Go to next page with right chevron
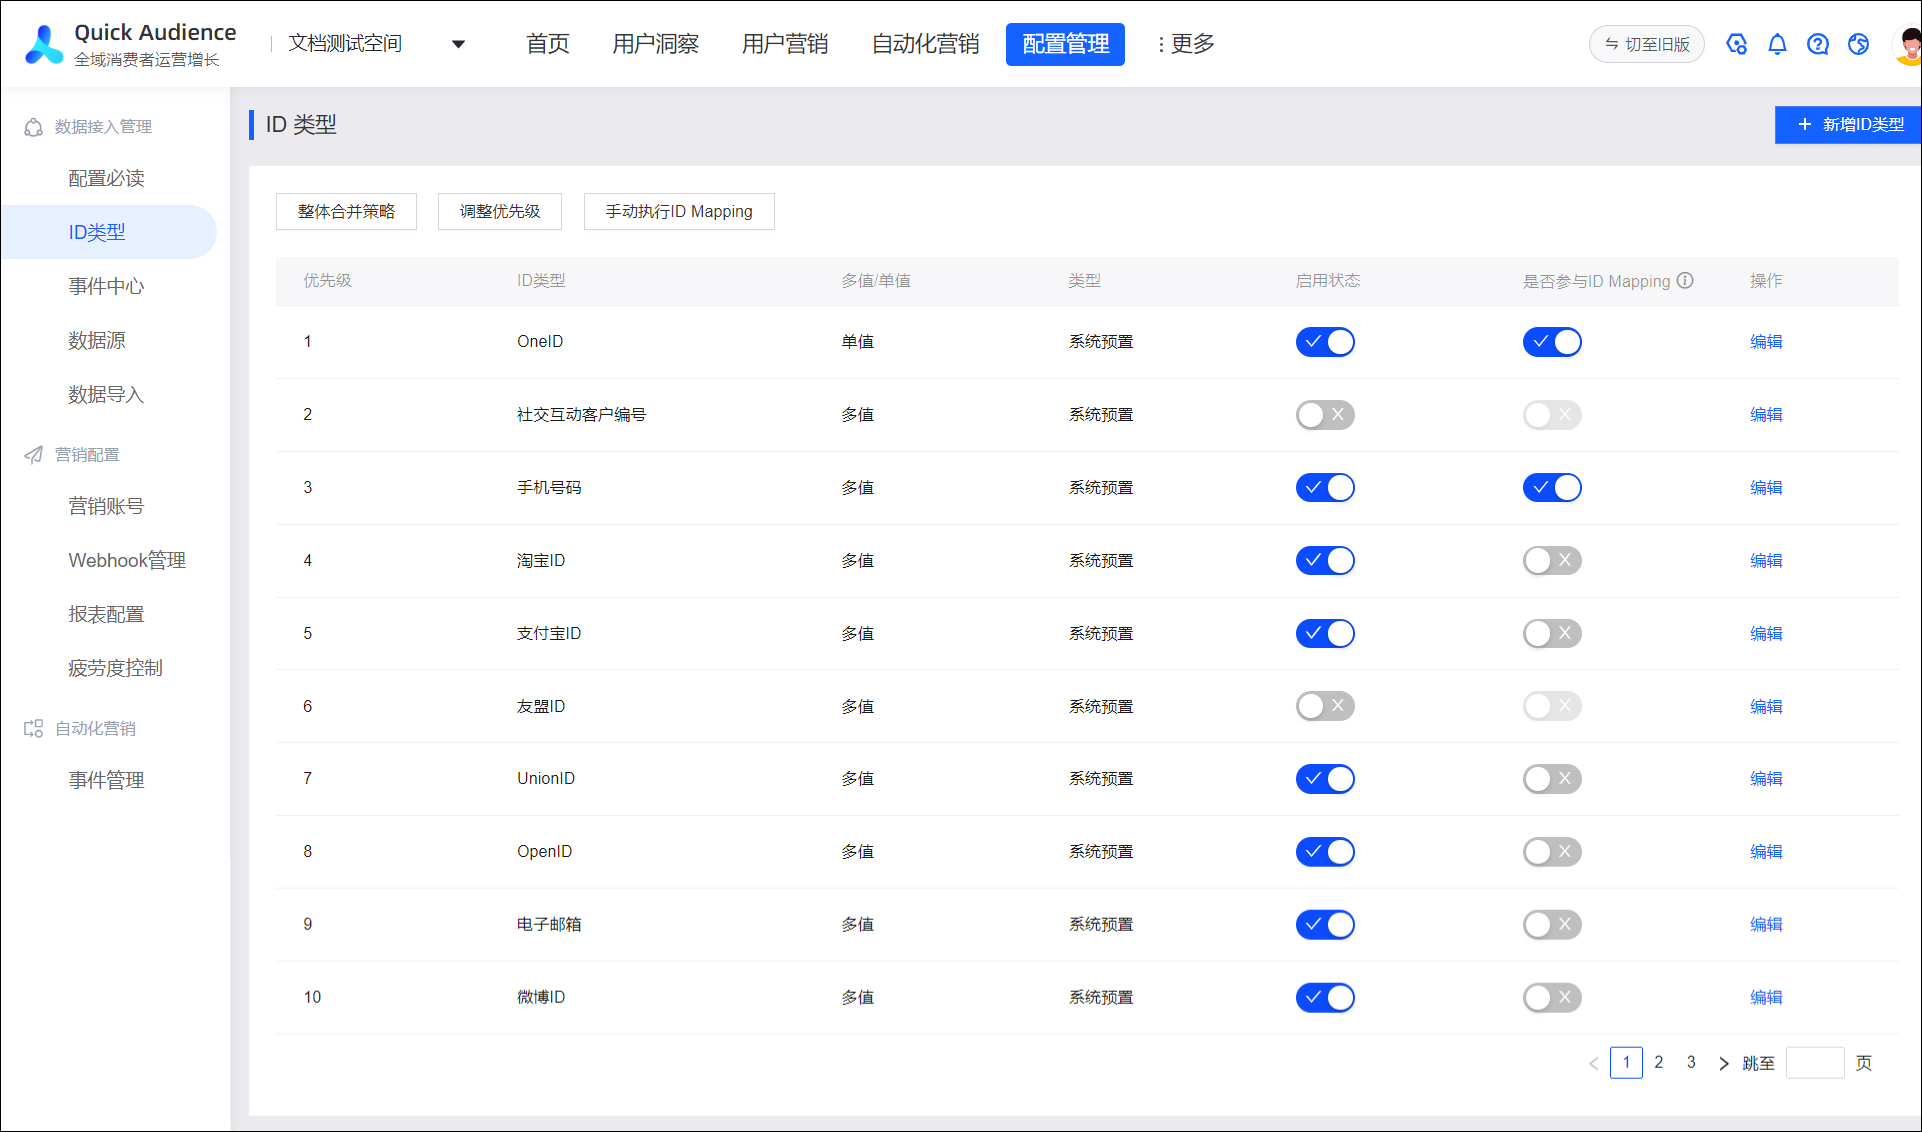This screenshot has height=1132, width=1922. (x=1723, y=1063)
